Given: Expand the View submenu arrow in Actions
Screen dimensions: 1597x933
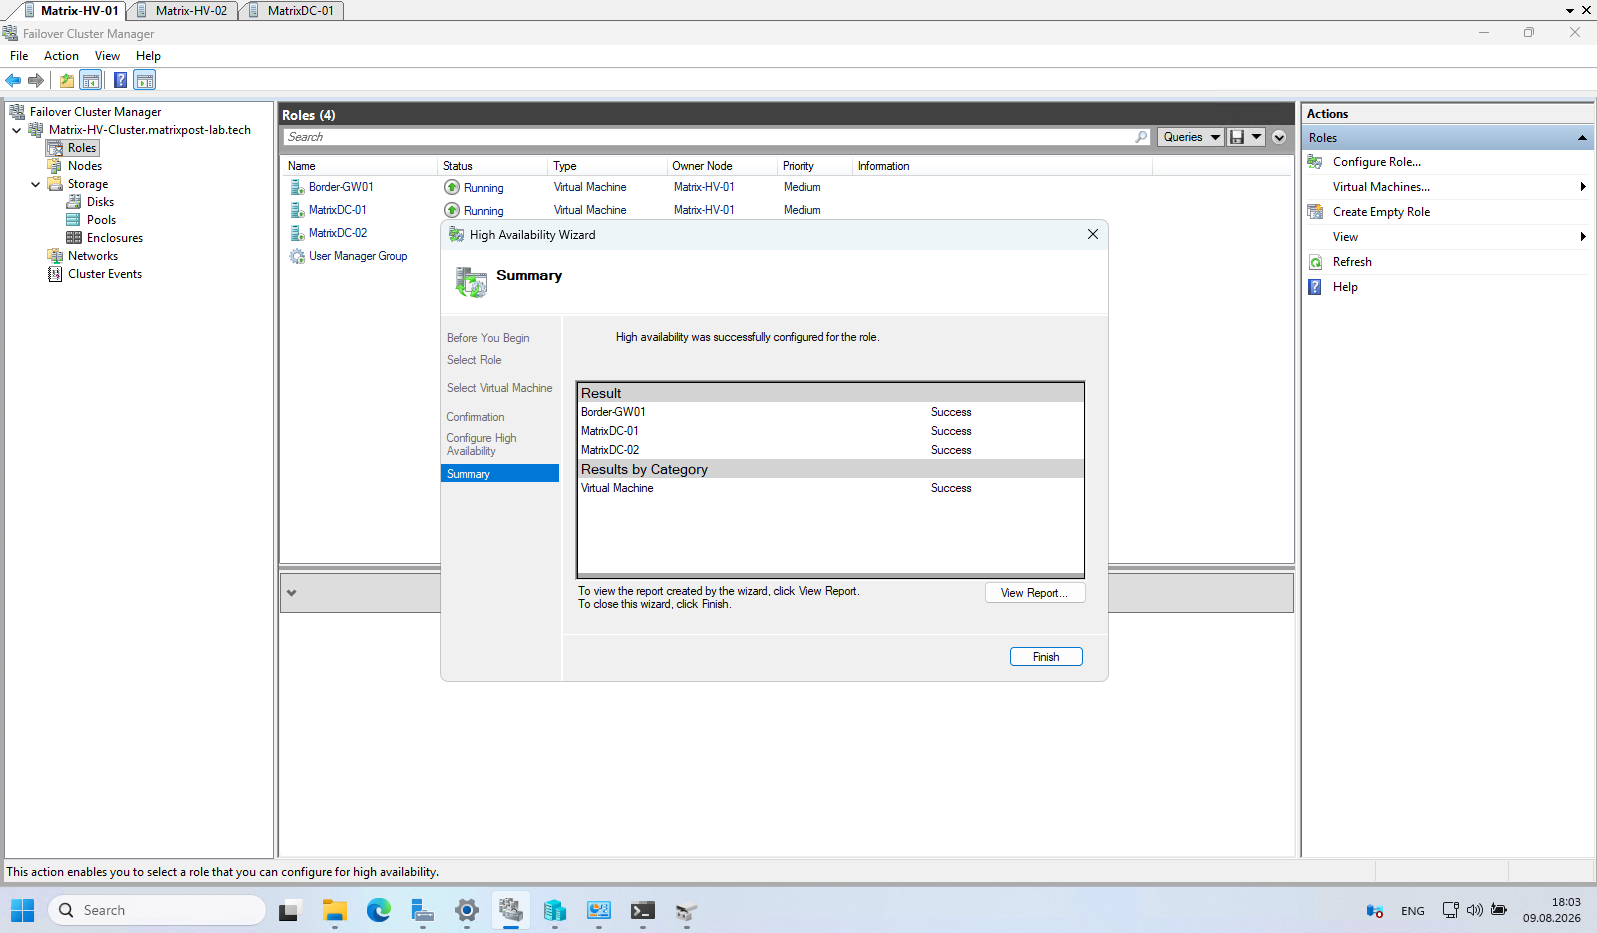Looking at the screenshot, I should tap(1582, 237).
